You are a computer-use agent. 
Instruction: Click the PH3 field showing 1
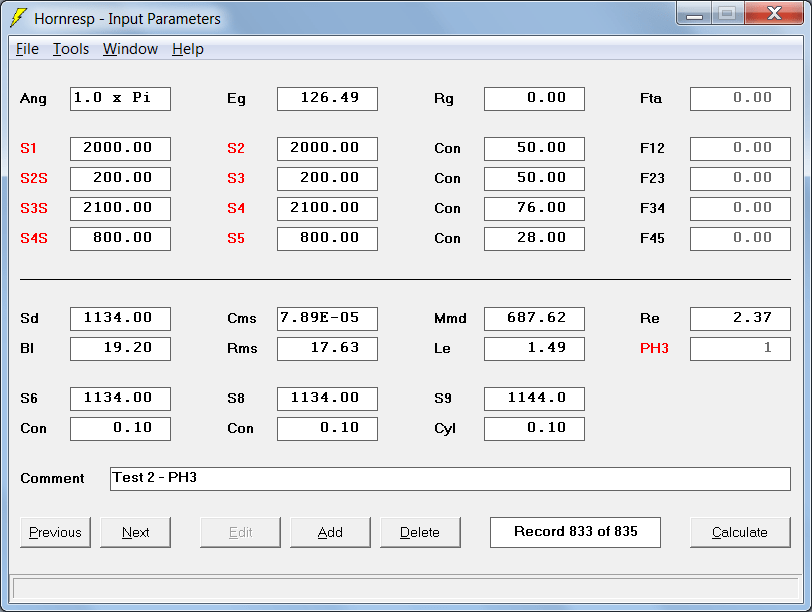[x=741, y=348]
